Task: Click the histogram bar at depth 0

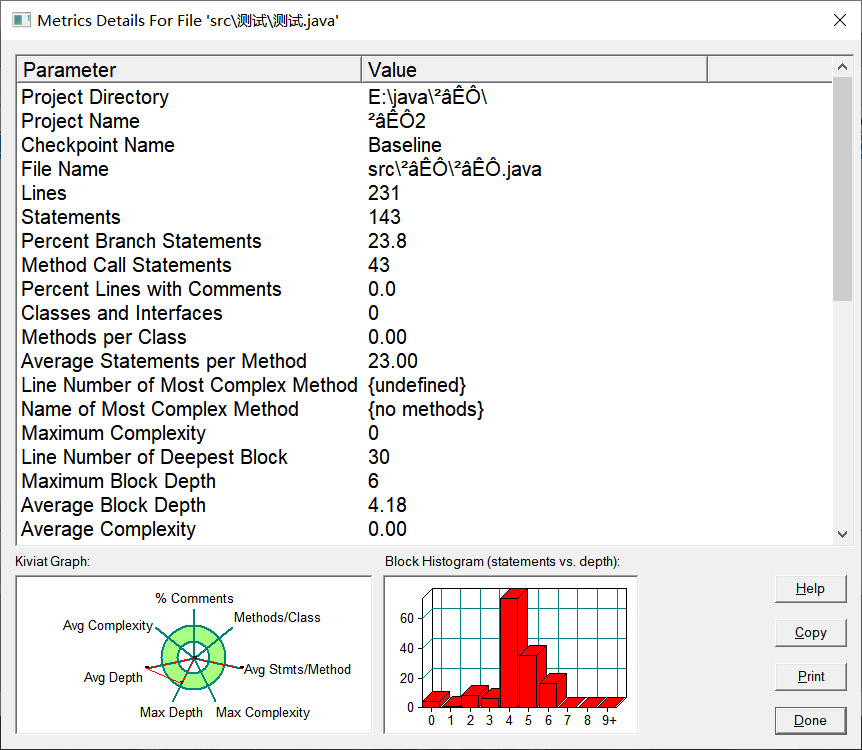Action: point(432,703)
